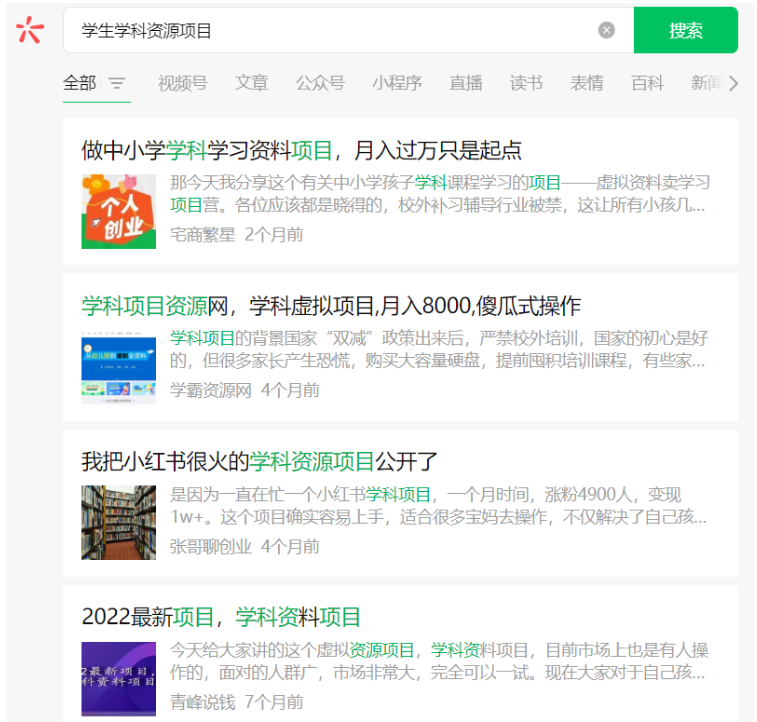Switch to the 文章 tab
This screenshot has height=722, width=757.
251,83
